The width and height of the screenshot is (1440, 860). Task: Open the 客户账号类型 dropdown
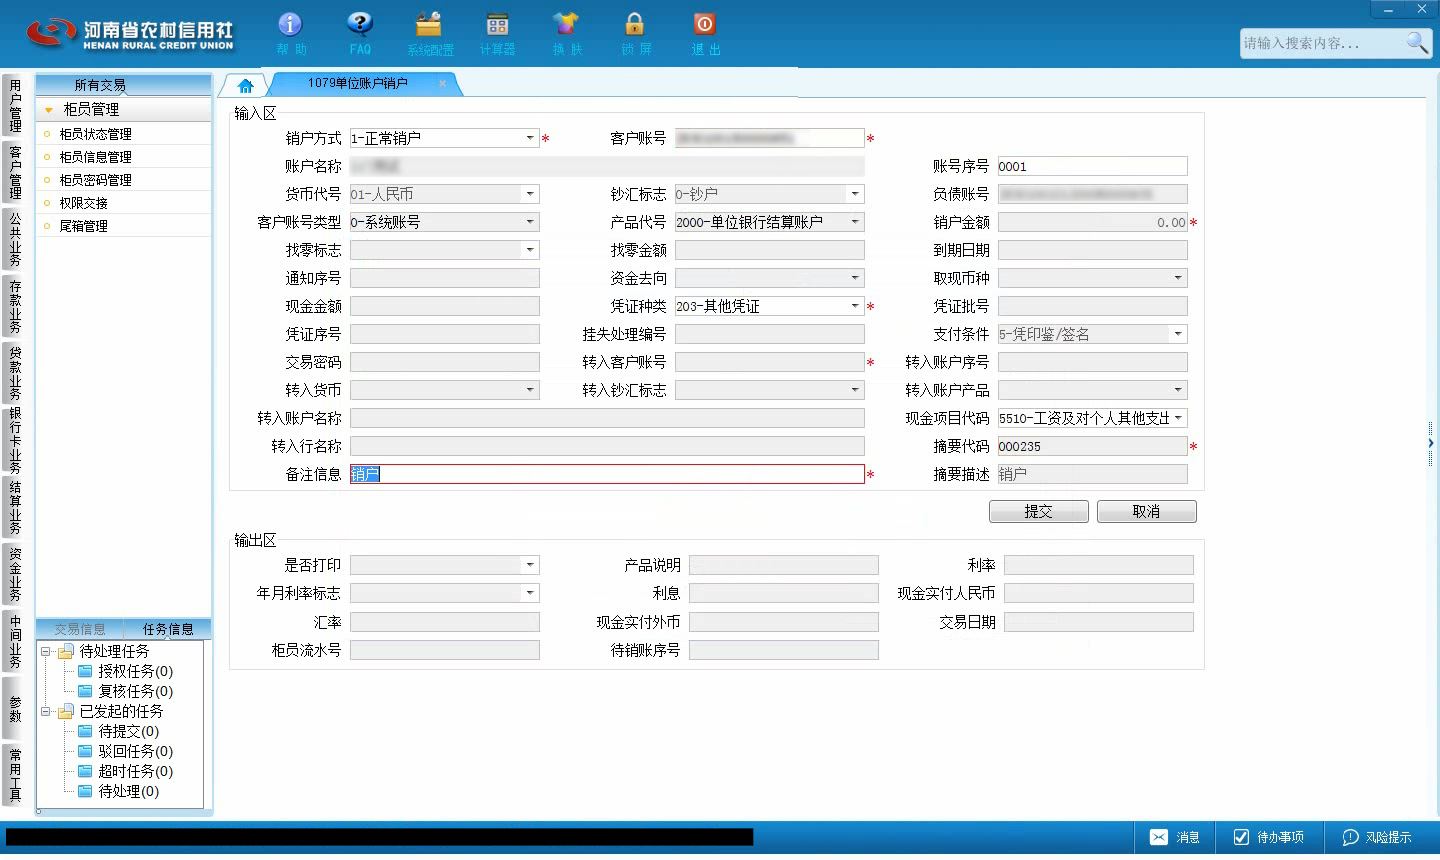[530, 222]
